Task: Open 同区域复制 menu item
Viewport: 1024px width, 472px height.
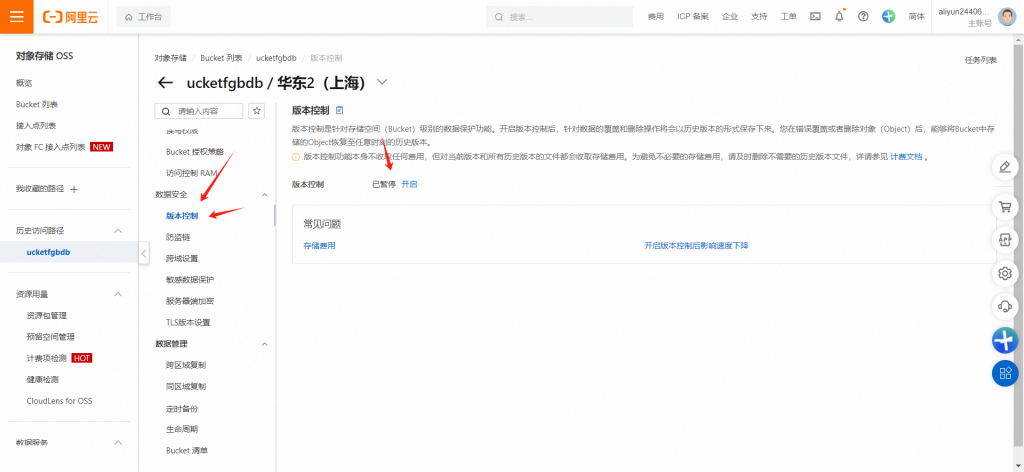Action: pos(186,386)
